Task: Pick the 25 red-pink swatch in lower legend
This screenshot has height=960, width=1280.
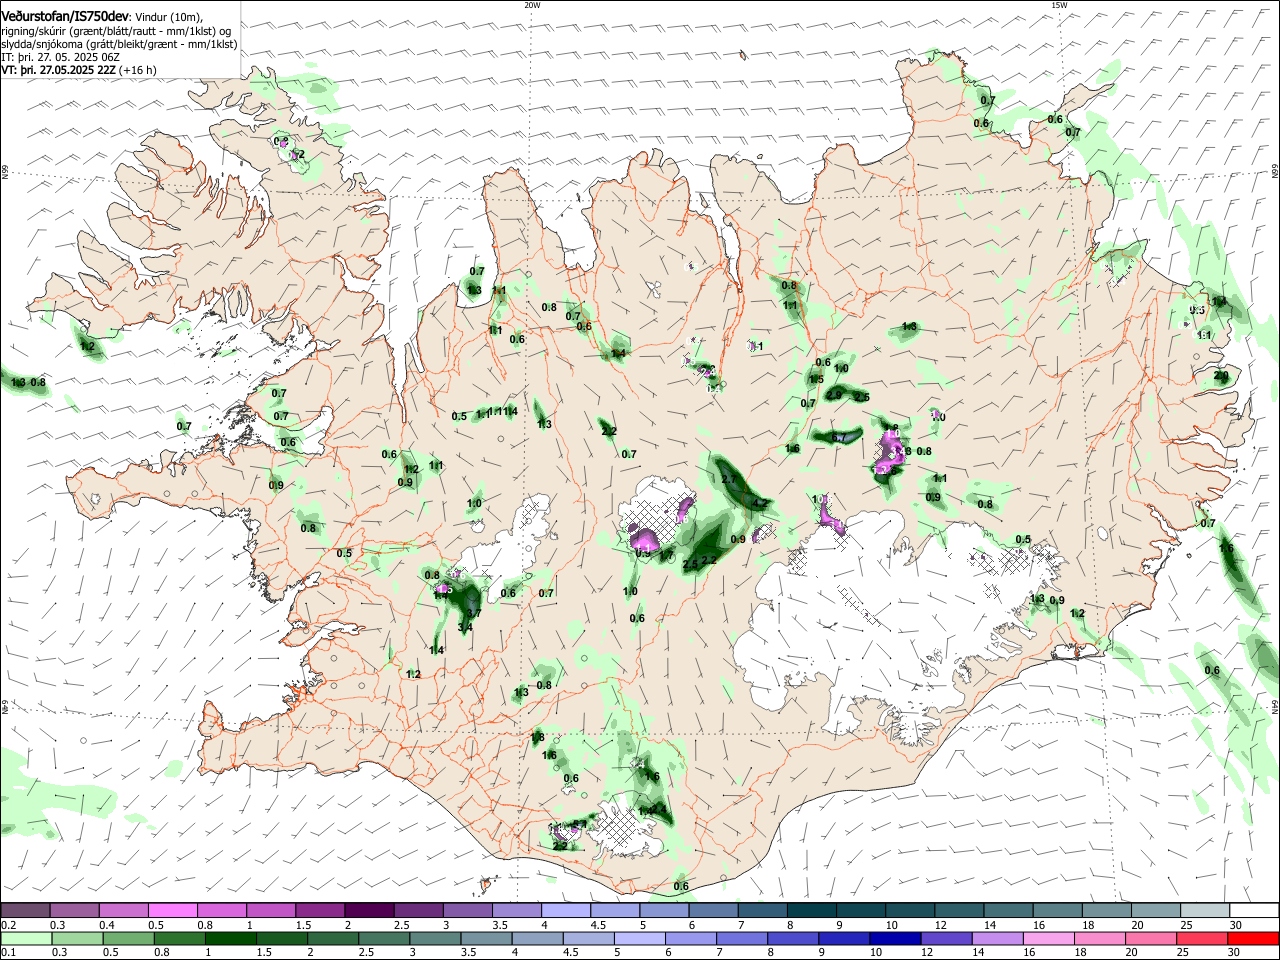Action: (x=1201, y=938)
